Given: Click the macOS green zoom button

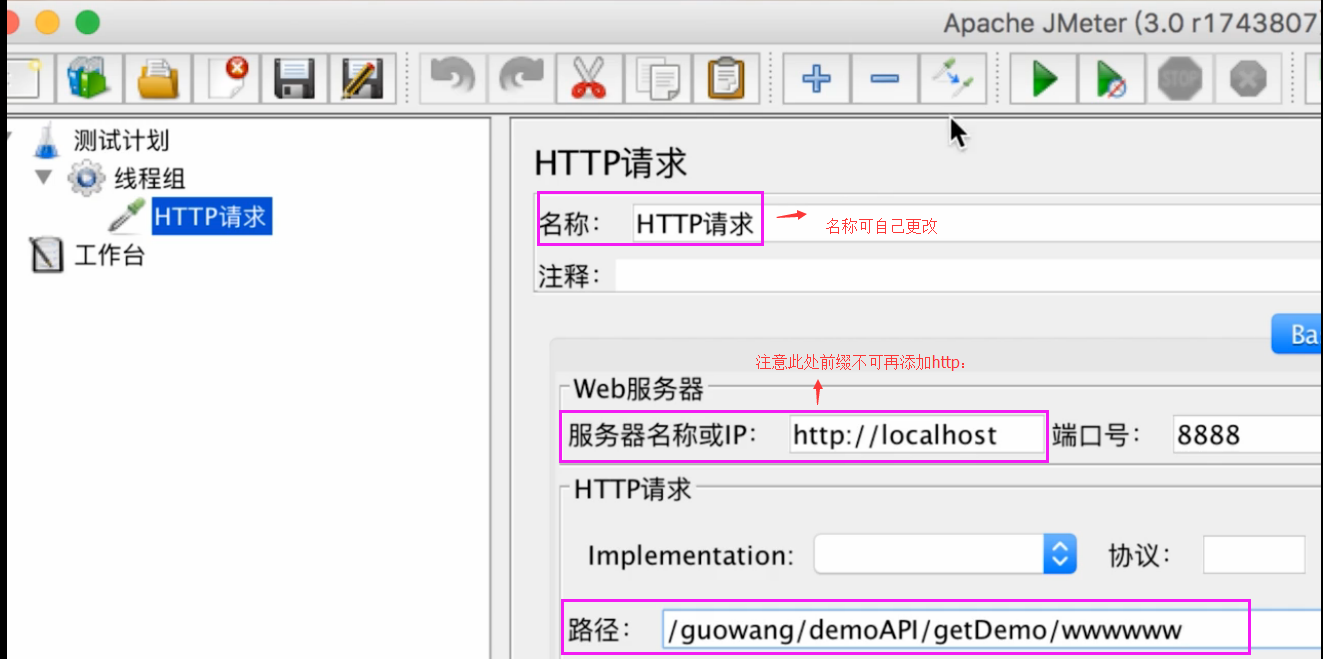Looking at the screenshot, I should [88, 22].
